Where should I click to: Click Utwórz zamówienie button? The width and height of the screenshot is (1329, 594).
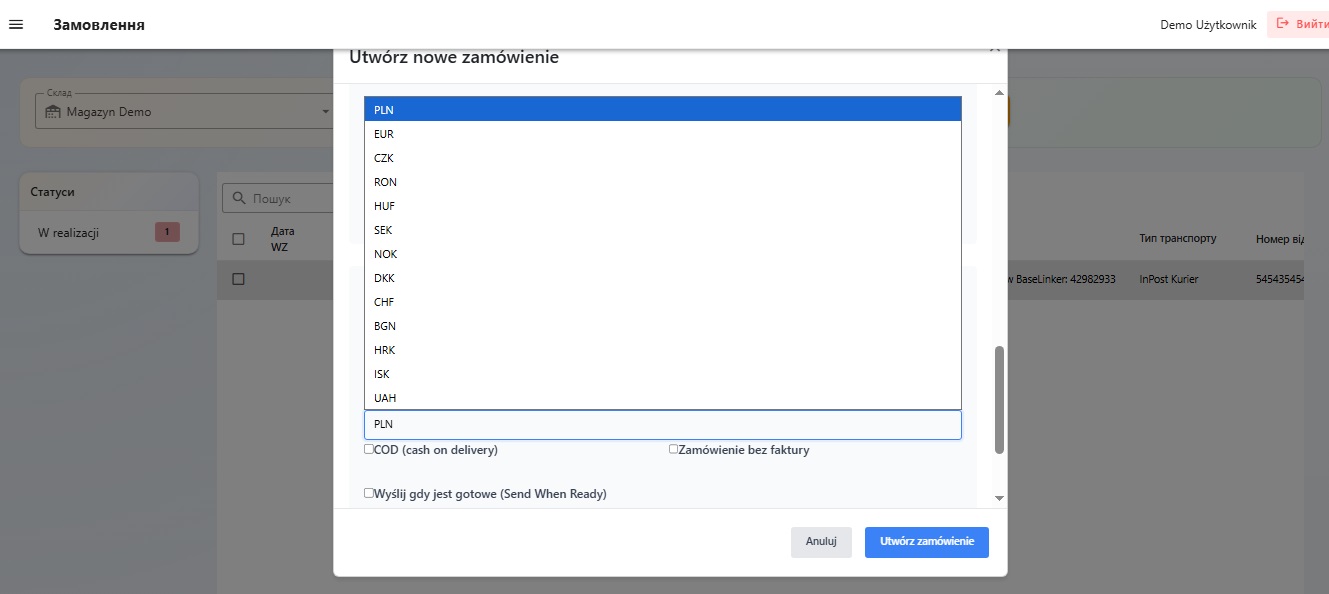tap(927, 542)
